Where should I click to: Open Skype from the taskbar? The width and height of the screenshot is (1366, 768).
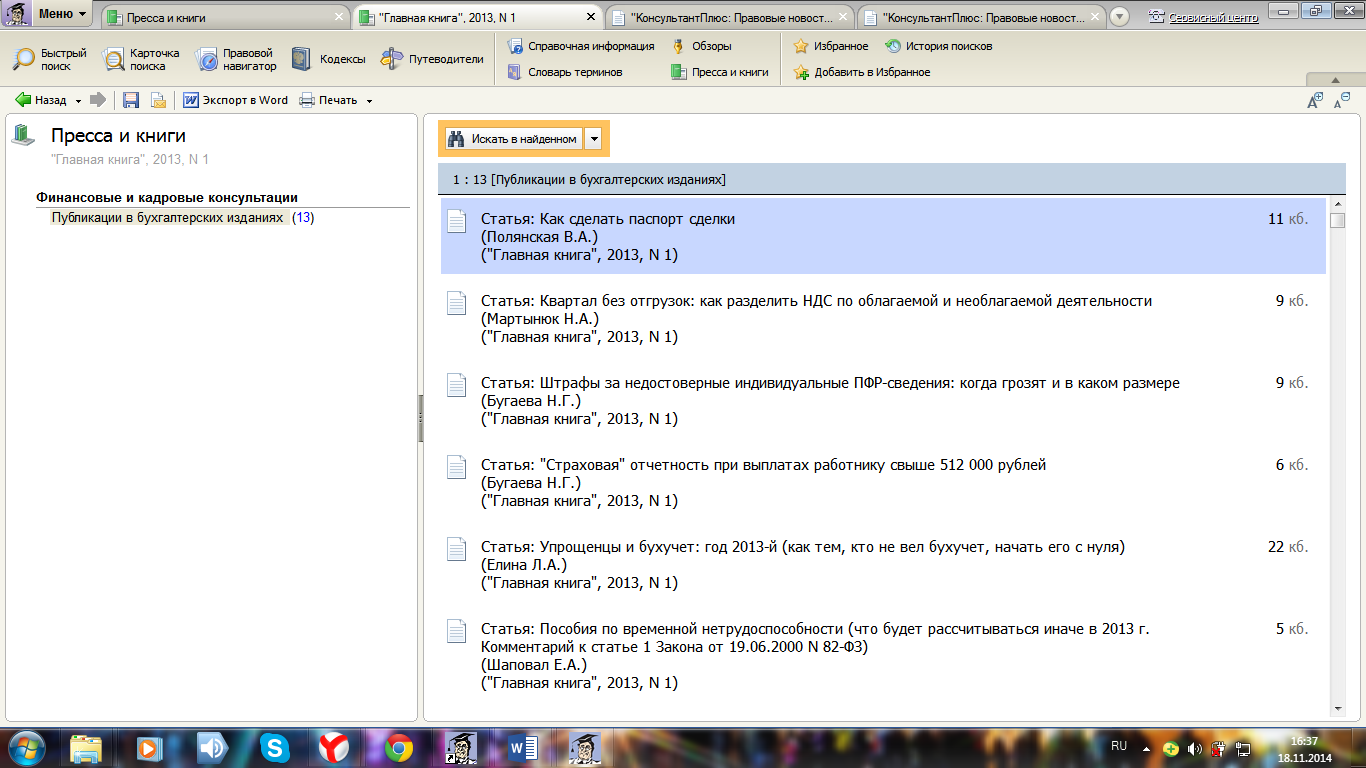[275, 748]
